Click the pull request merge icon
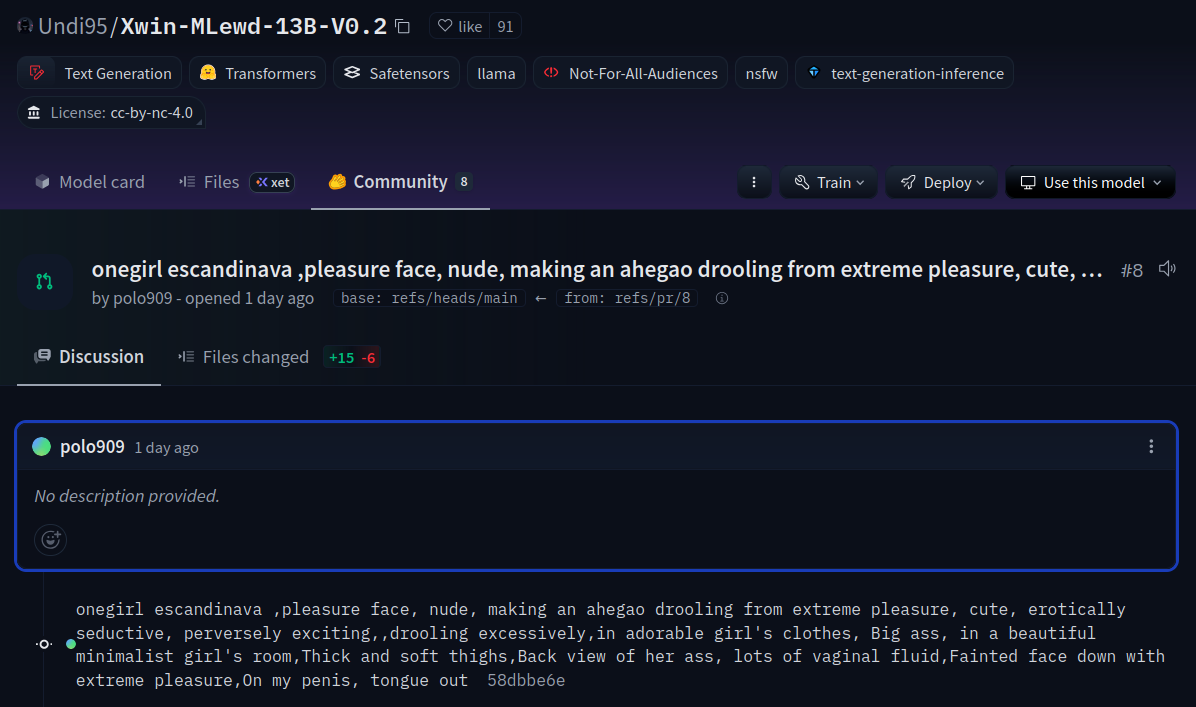This screenshot has height=707, width=1196. (44, 281)
